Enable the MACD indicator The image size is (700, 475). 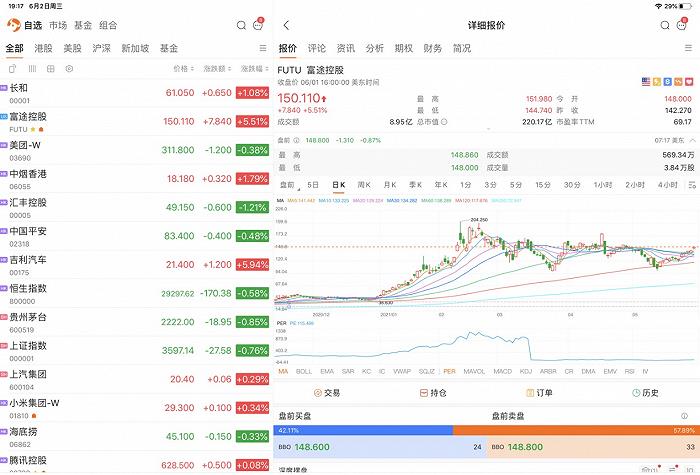(x=503, y=371)
